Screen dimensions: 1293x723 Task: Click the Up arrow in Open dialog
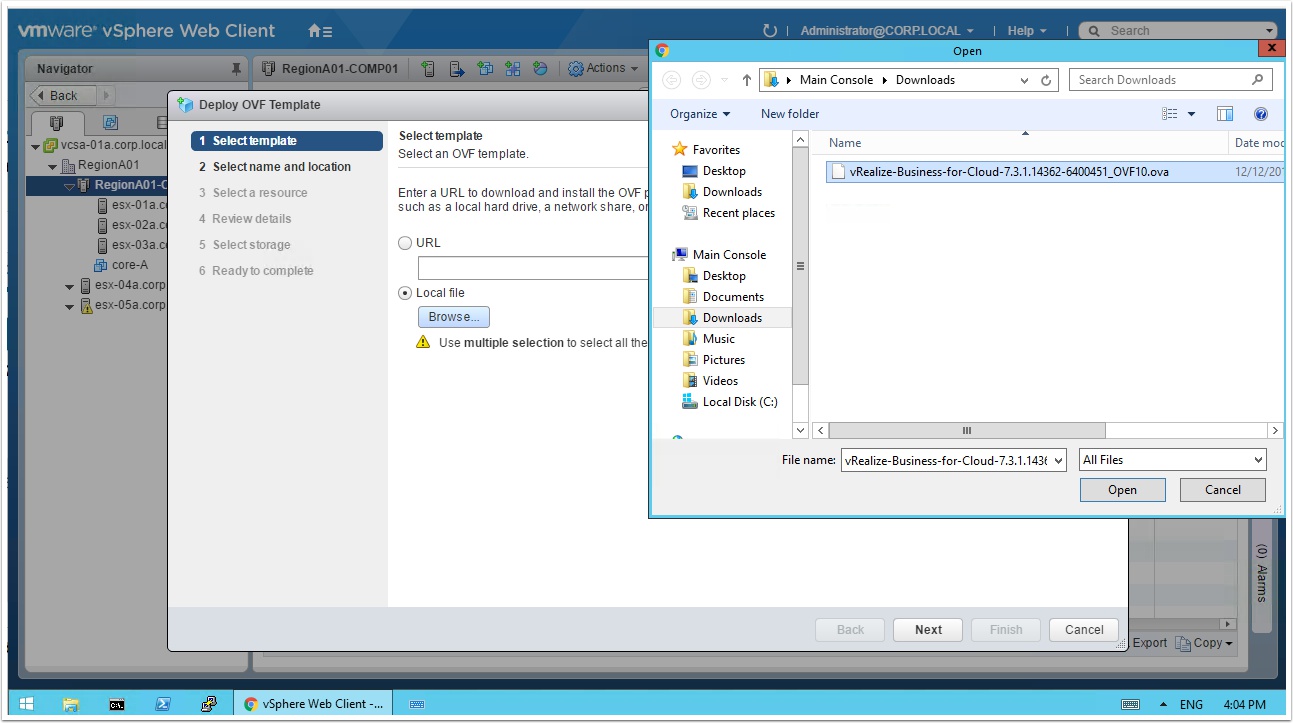point(746,80)
